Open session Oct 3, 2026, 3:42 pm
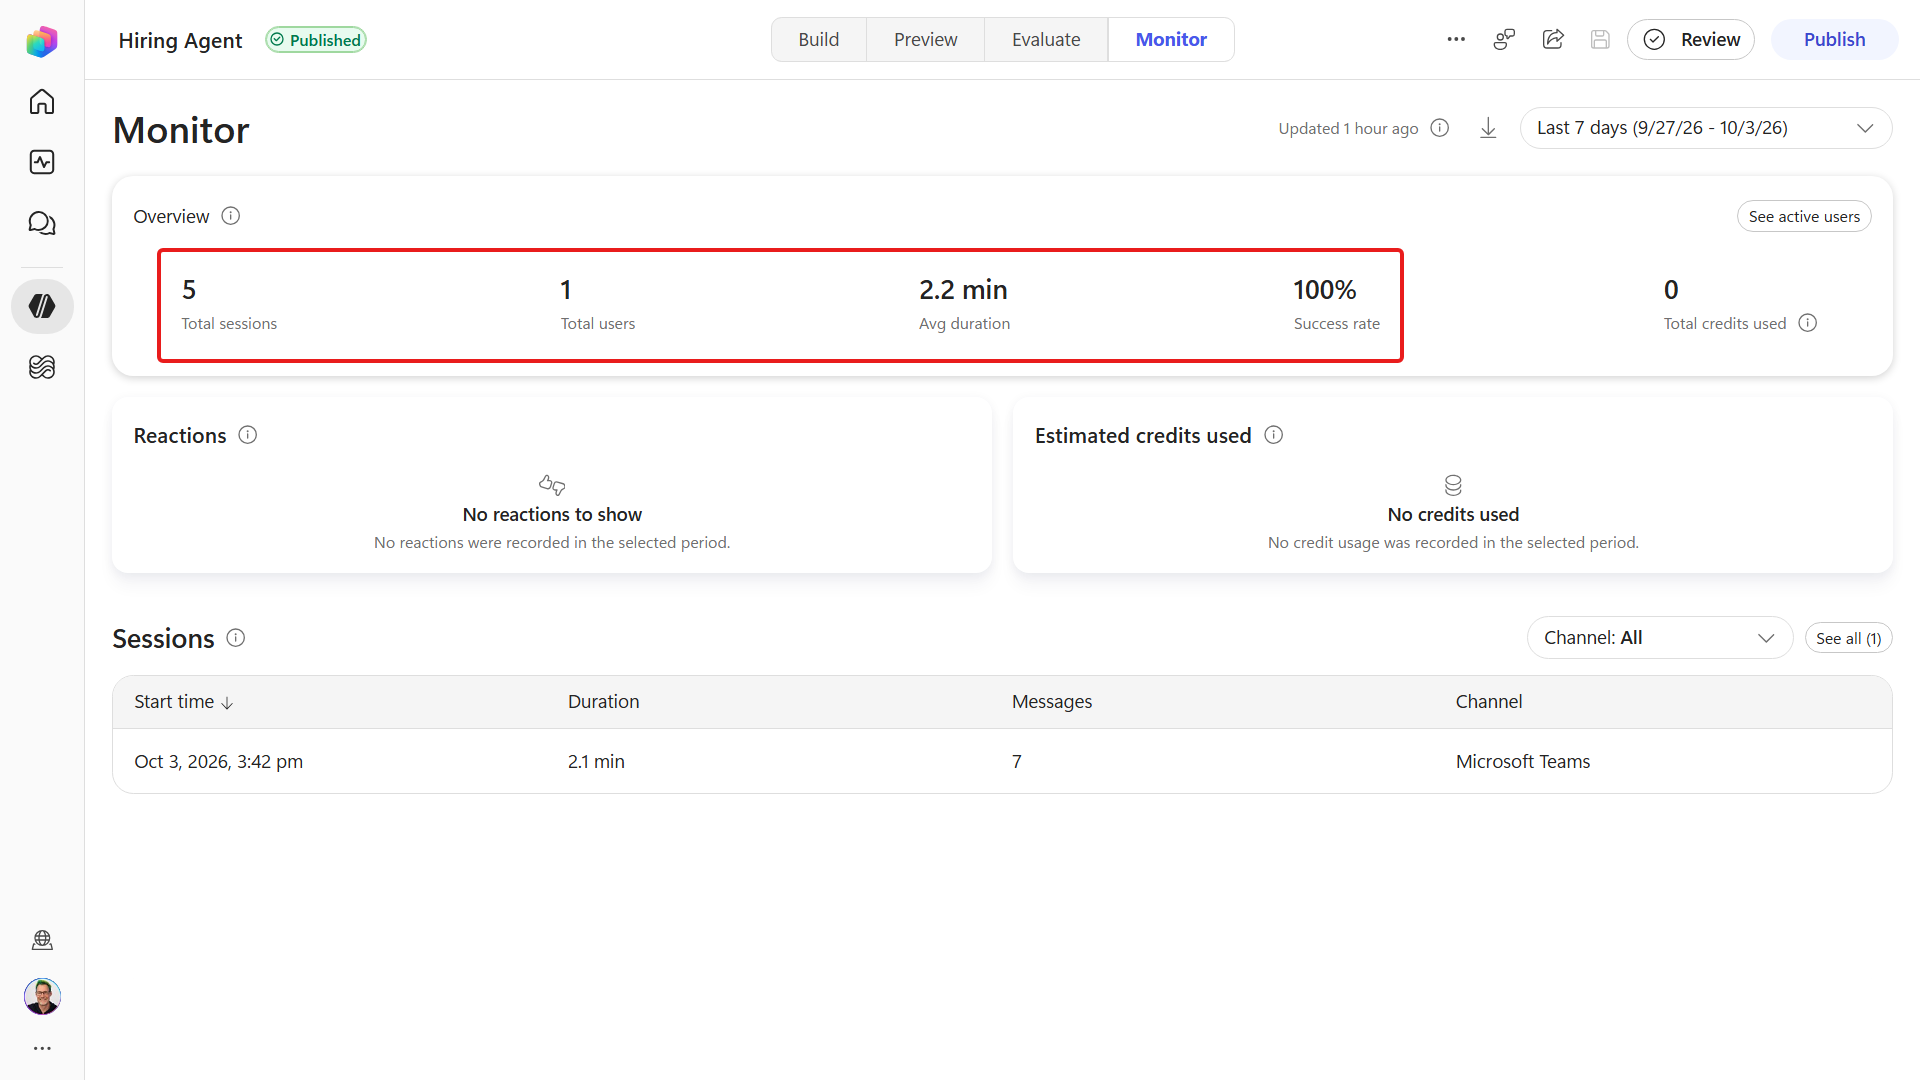 tap(1002, 762)
